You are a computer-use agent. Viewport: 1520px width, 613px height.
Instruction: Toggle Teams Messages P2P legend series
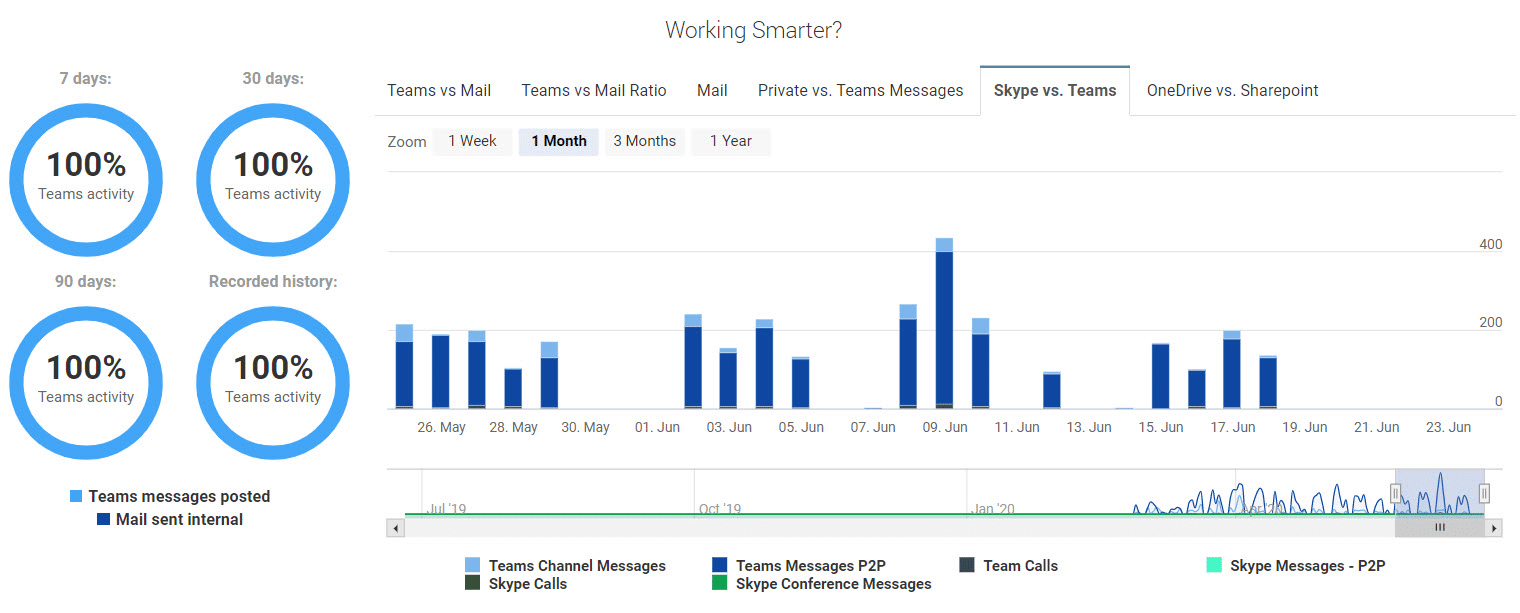pos(810,566)
